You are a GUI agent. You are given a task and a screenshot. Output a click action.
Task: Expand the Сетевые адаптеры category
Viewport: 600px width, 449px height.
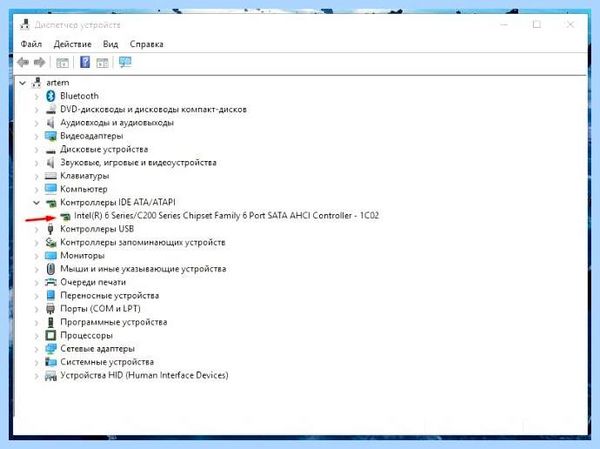tap(37, 349)
